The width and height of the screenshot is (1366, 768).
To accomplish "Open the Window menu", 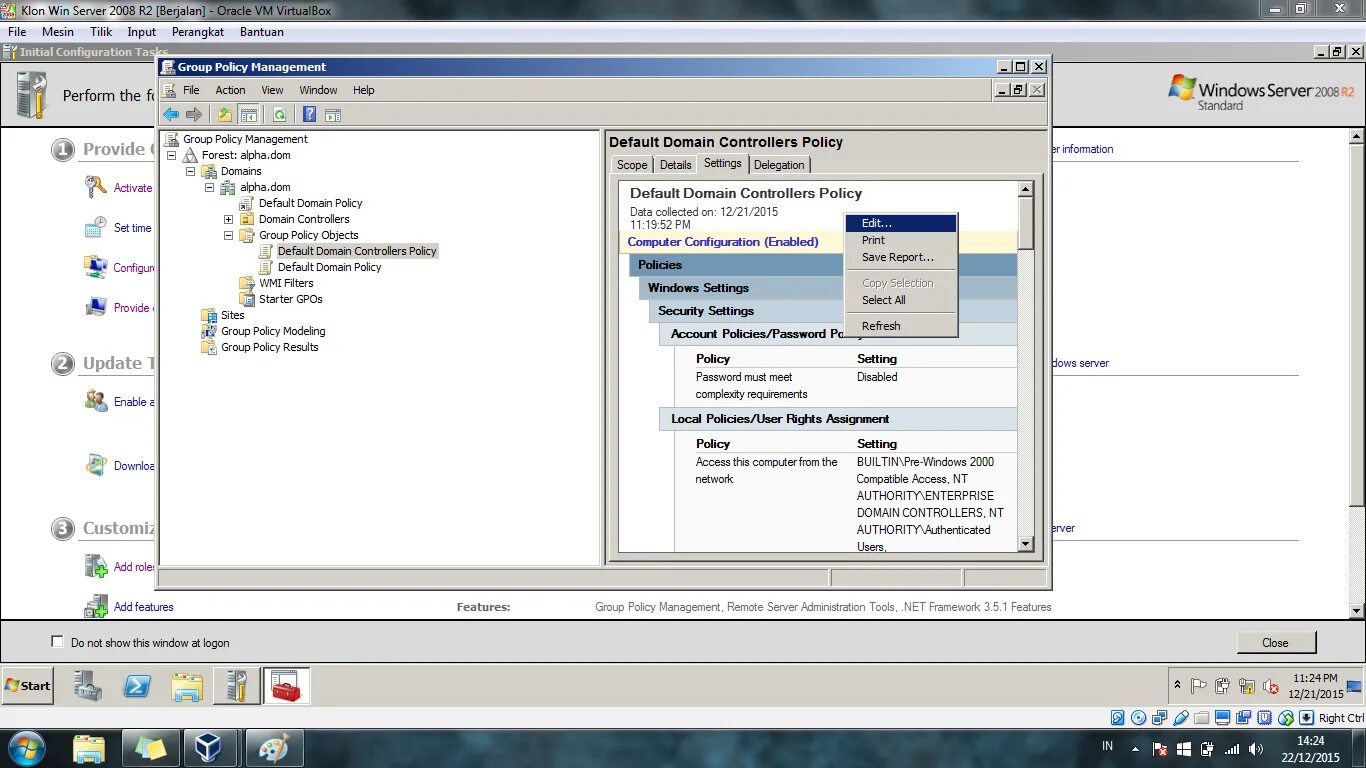I will coord(318,90).
